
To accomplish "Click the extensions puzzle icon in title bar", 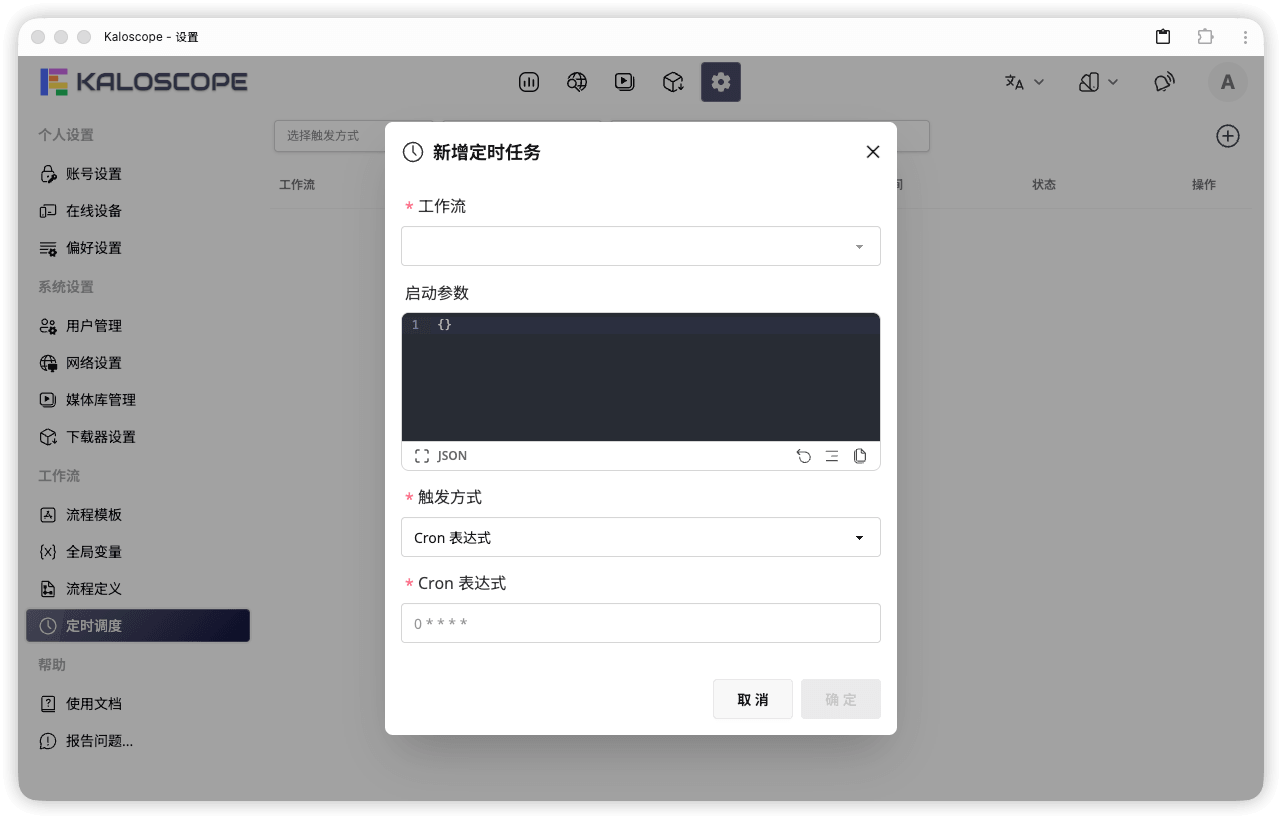I will click(x=1205, y=37).
